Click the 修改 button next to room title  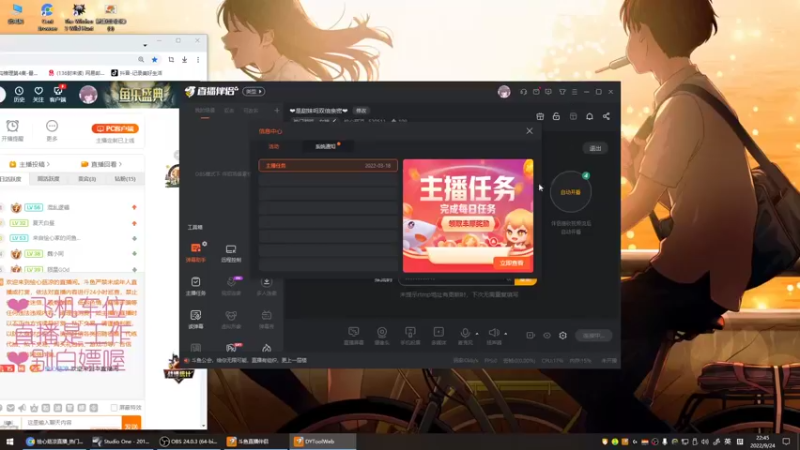tap(361, 111)
